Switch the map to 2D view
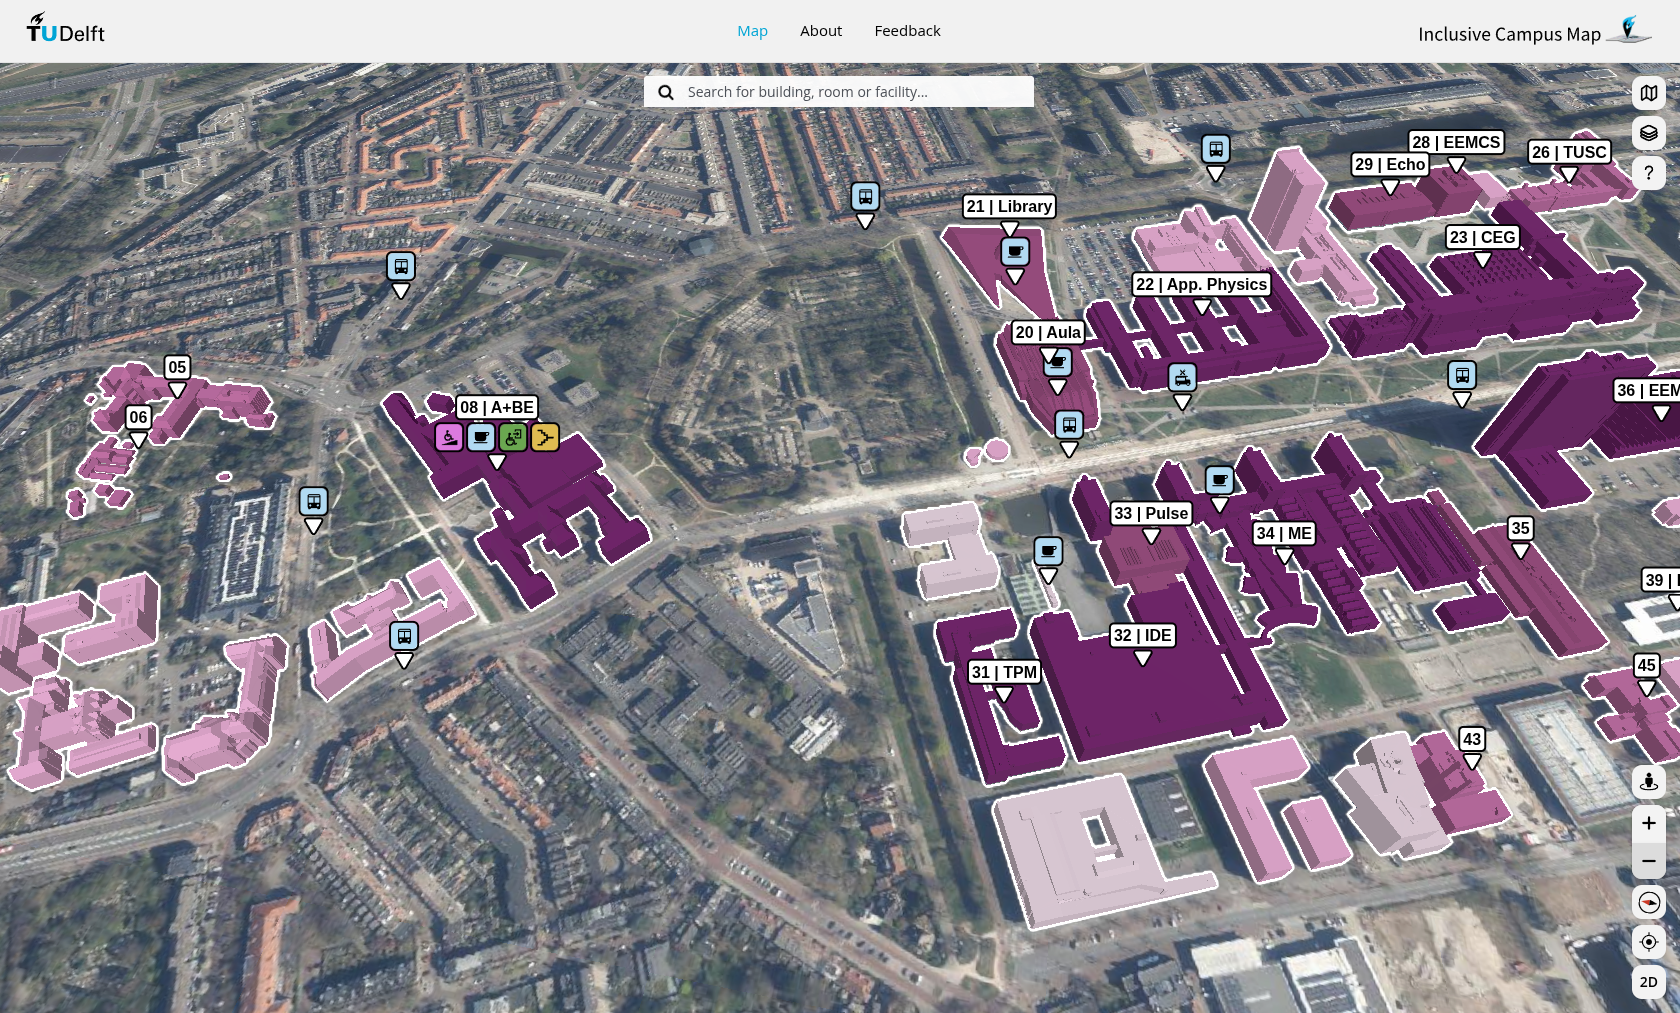The image size is (1680, 1013). [x=1648, y=982]
